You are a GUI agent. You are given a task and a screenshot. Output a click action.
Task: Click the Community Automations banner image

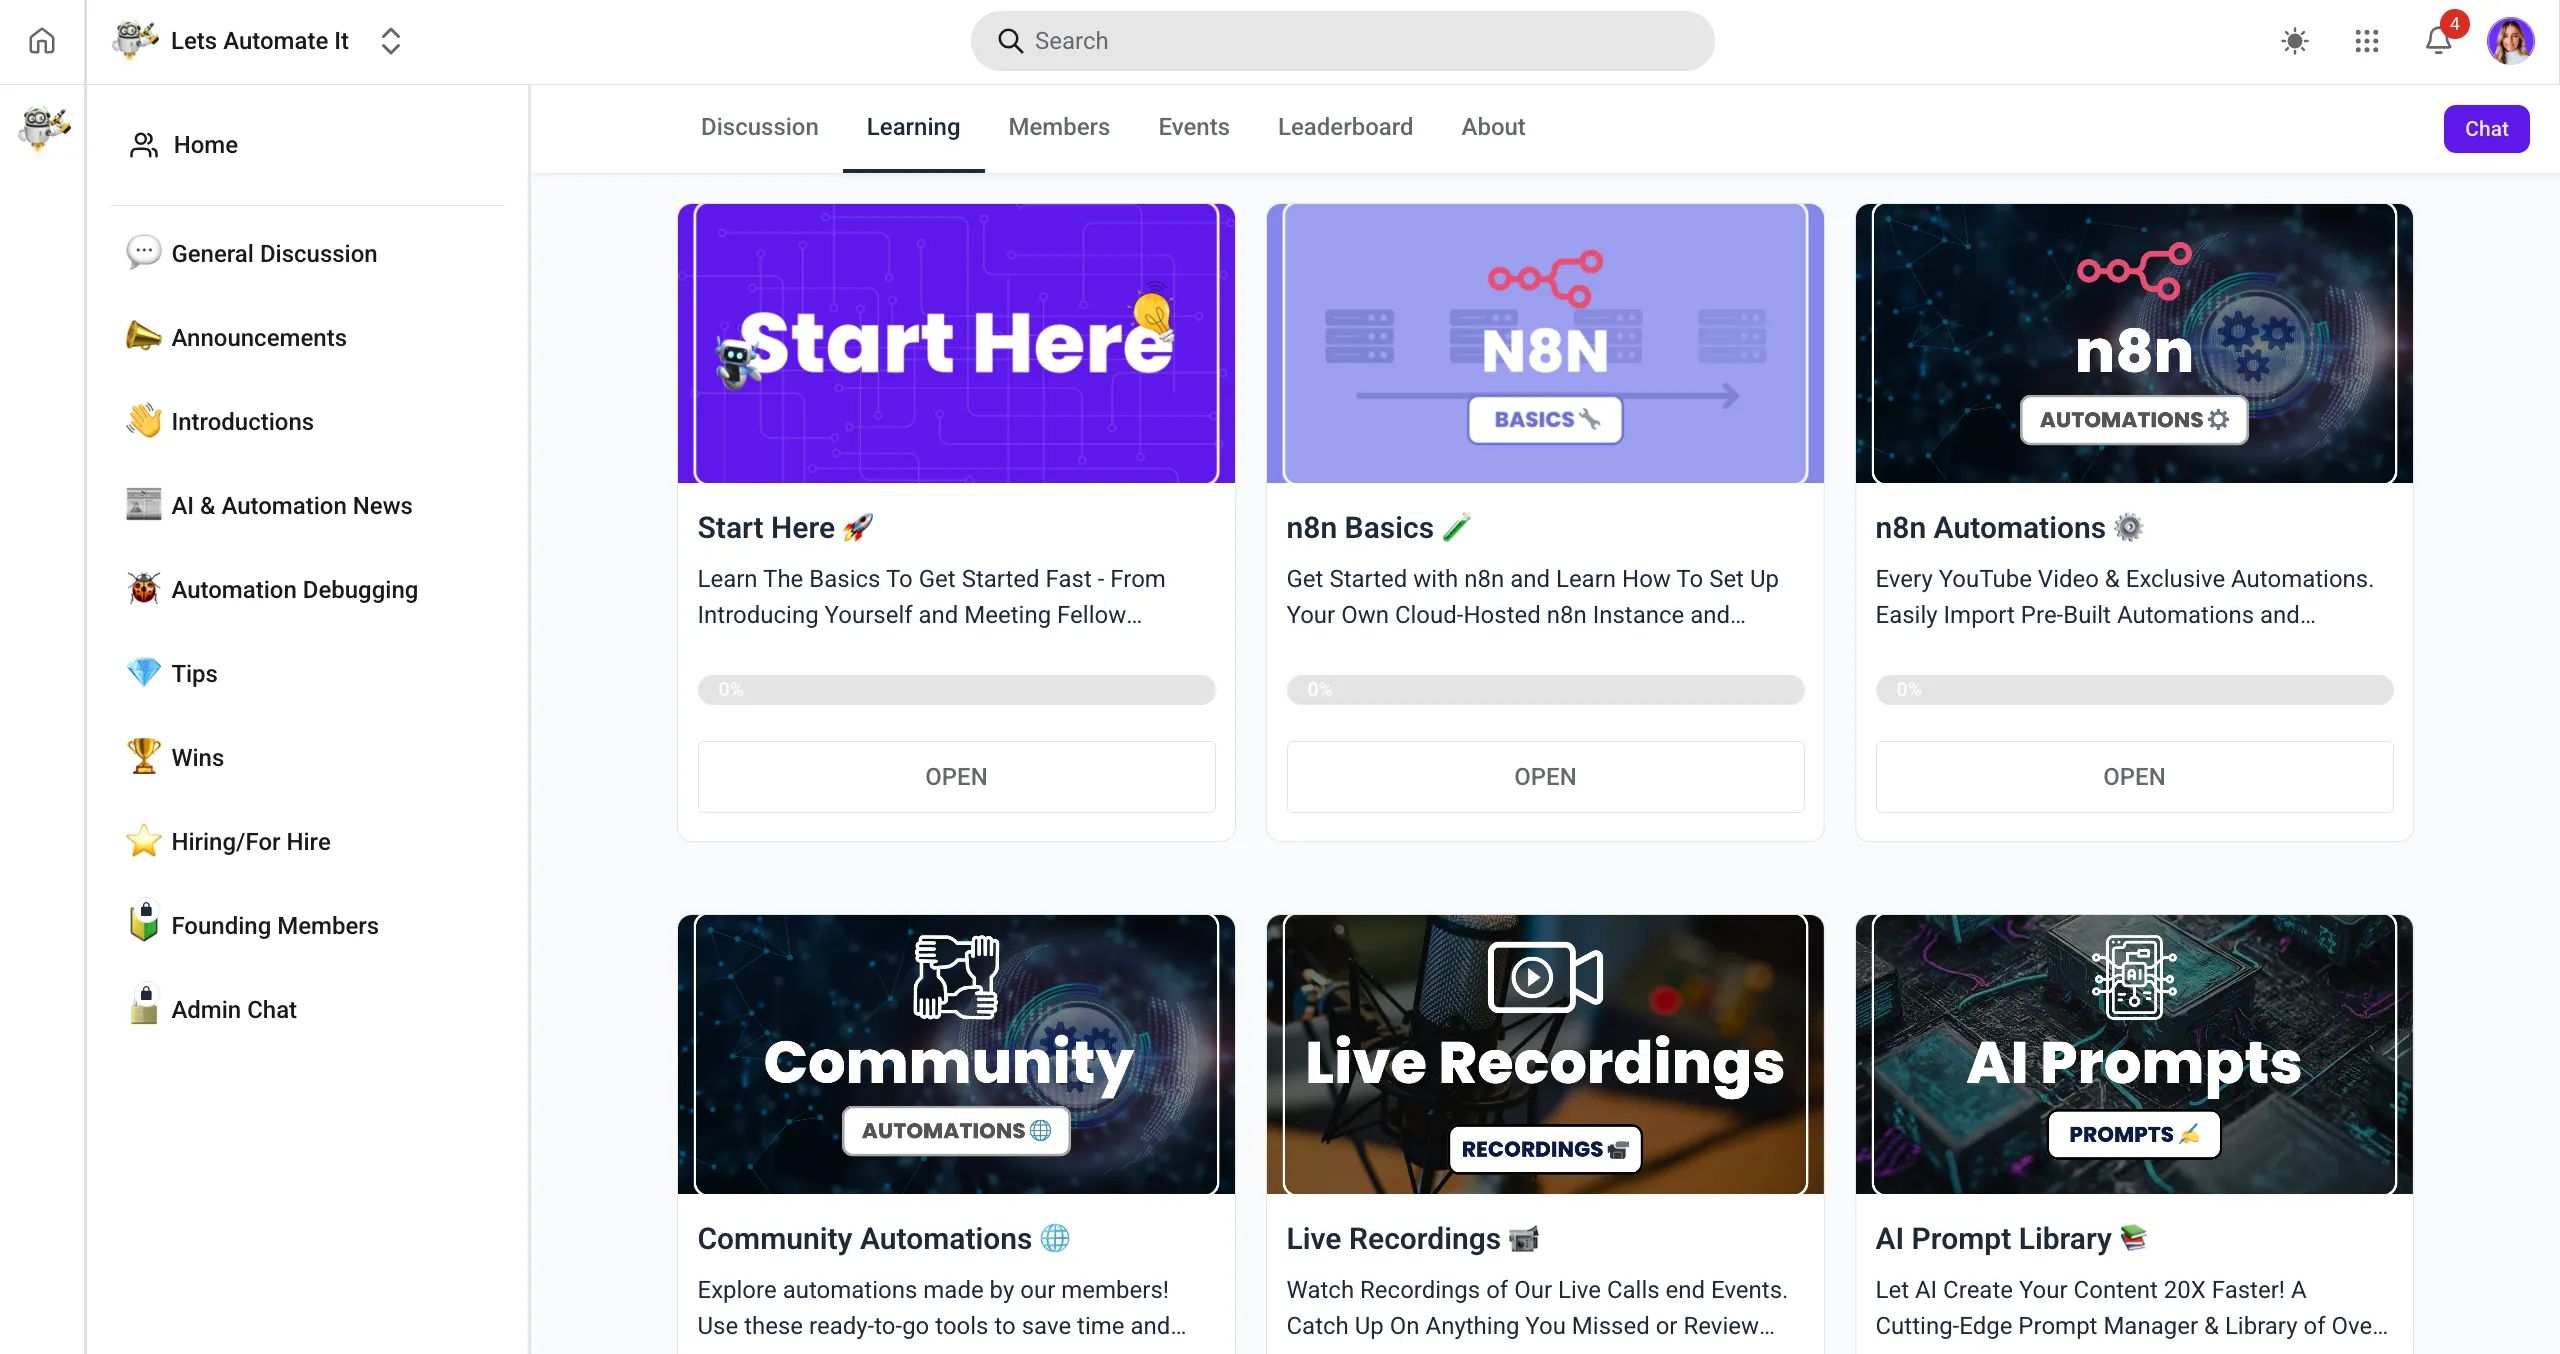point(956,1054)
